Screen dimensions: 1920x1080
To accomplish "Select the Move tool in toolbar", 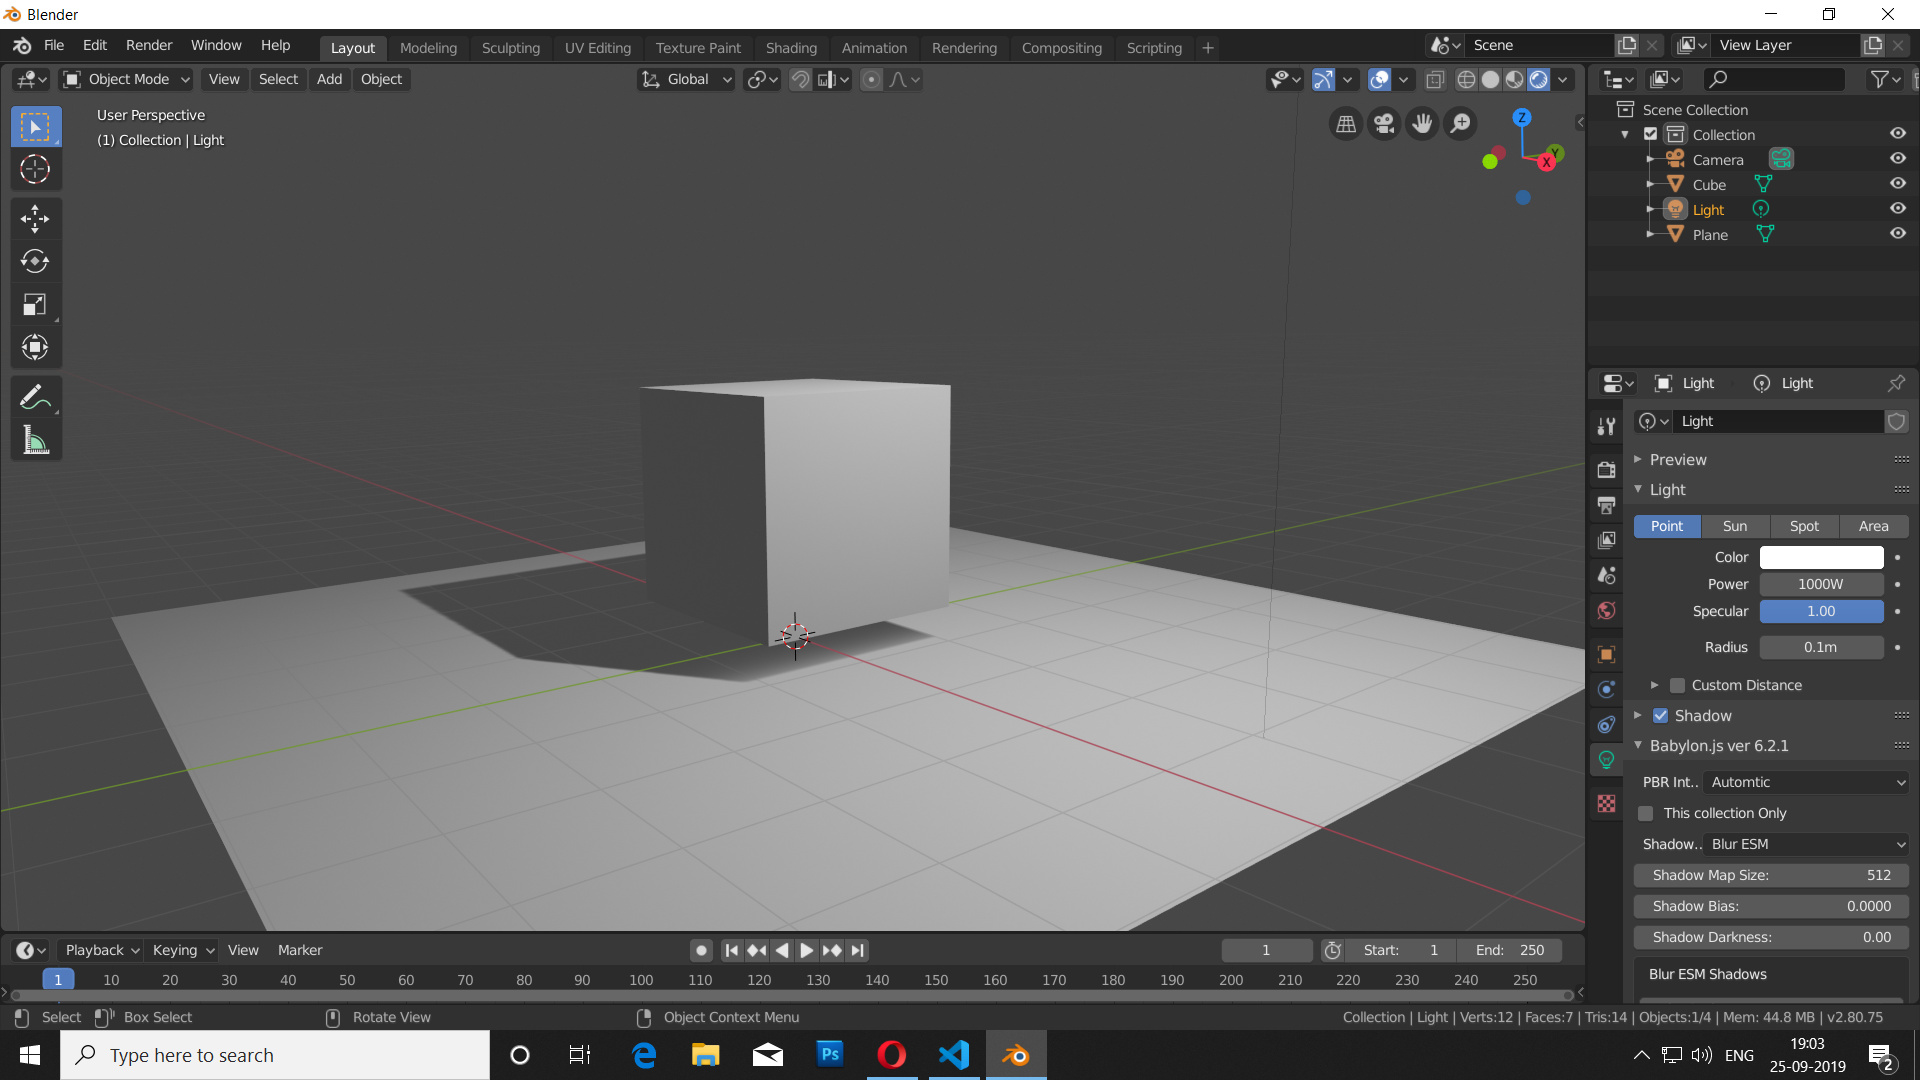I will click(35, 218).
